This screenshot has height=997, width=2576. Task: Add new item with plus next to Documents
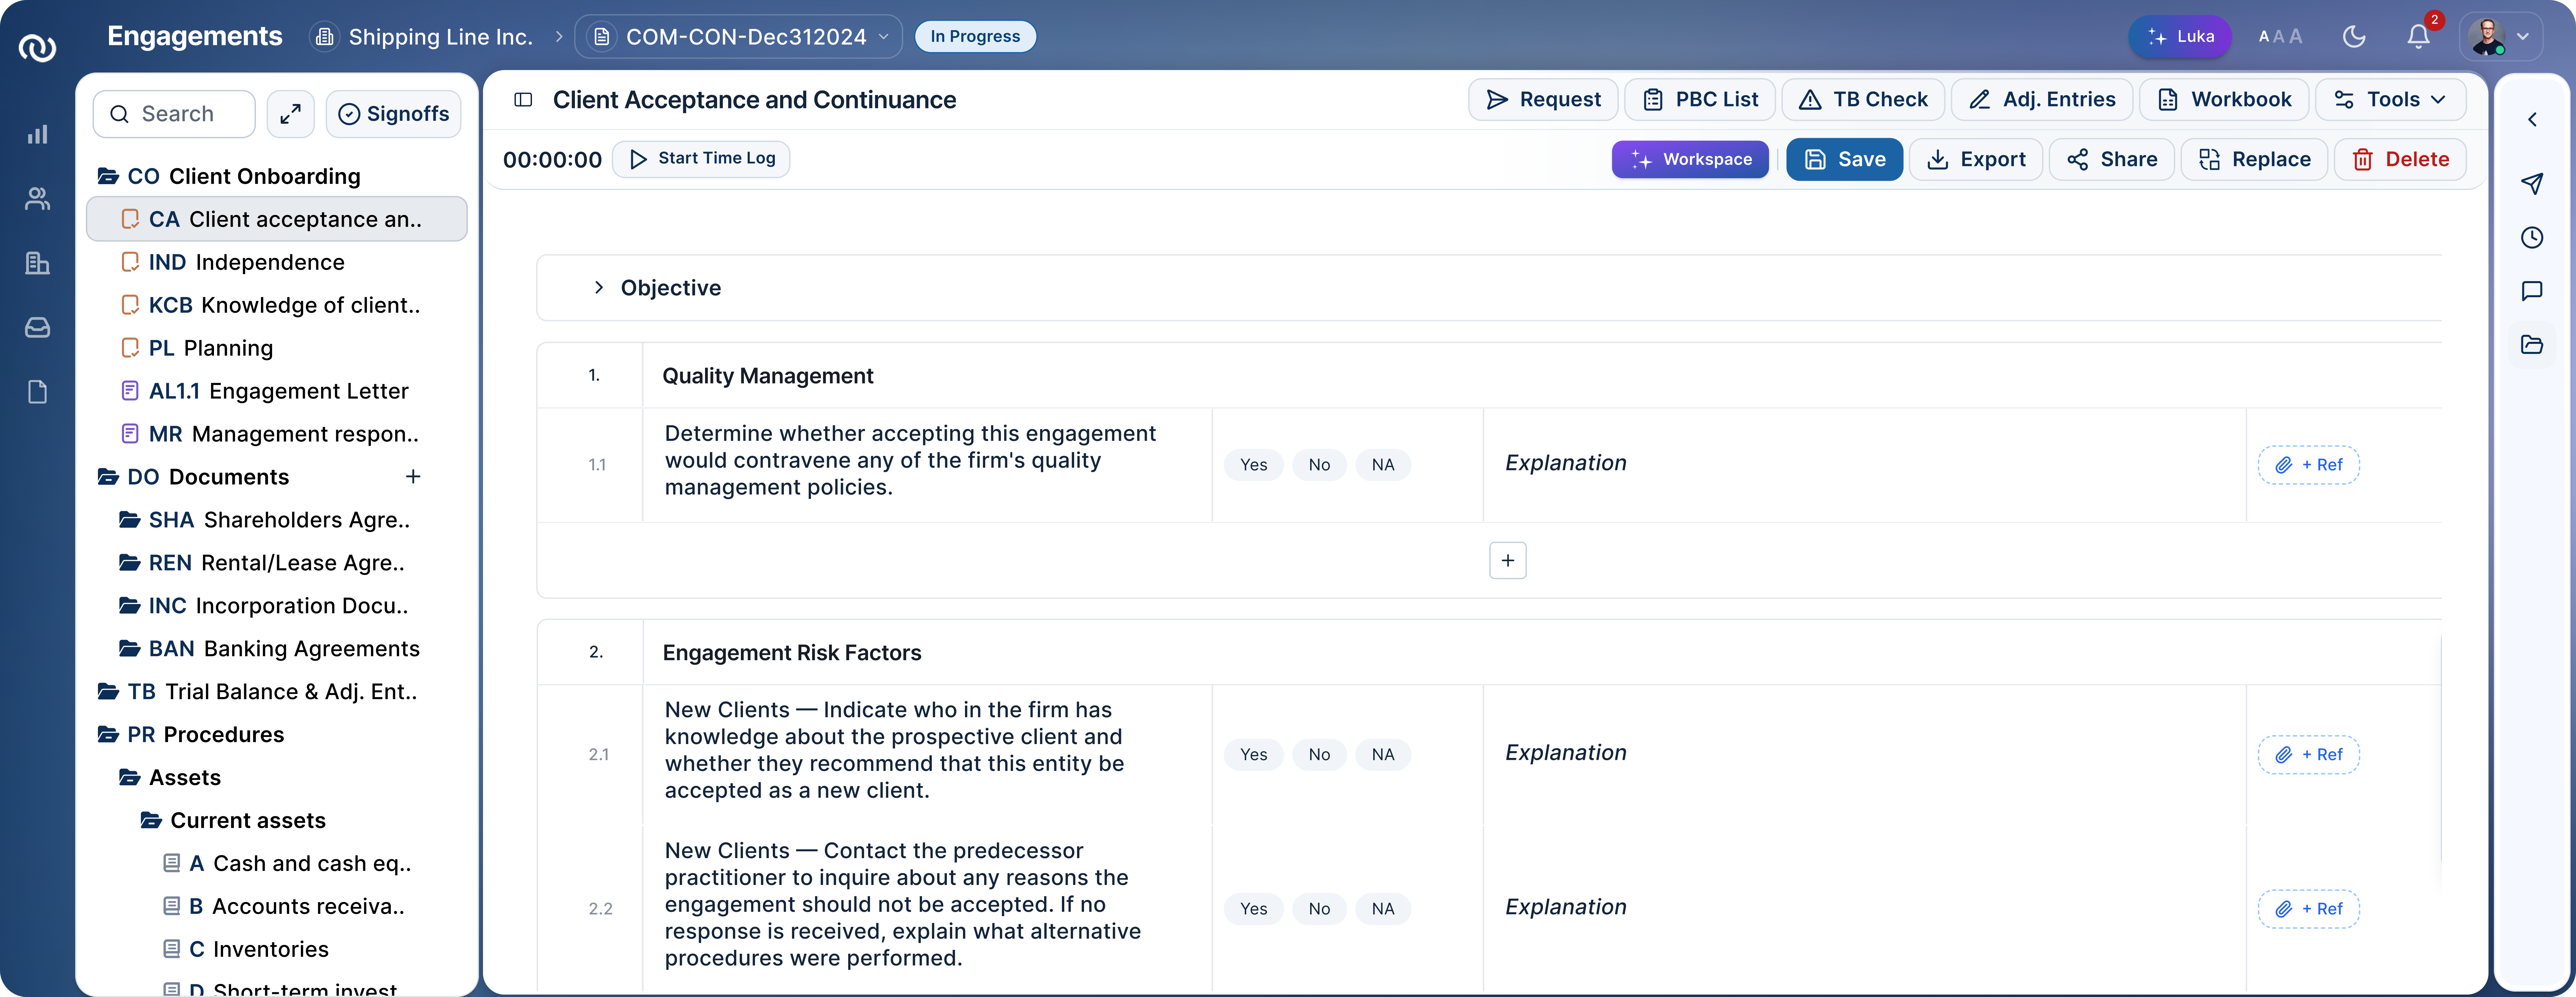(413, 477)
